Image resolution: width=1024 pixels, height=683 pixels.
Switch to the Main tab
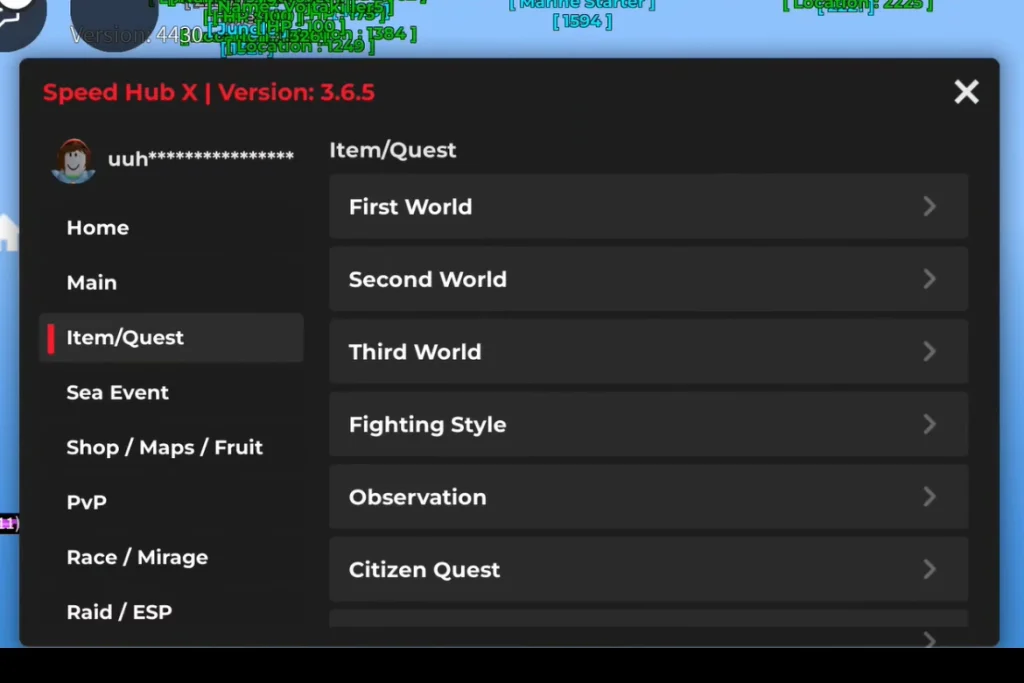171,283
